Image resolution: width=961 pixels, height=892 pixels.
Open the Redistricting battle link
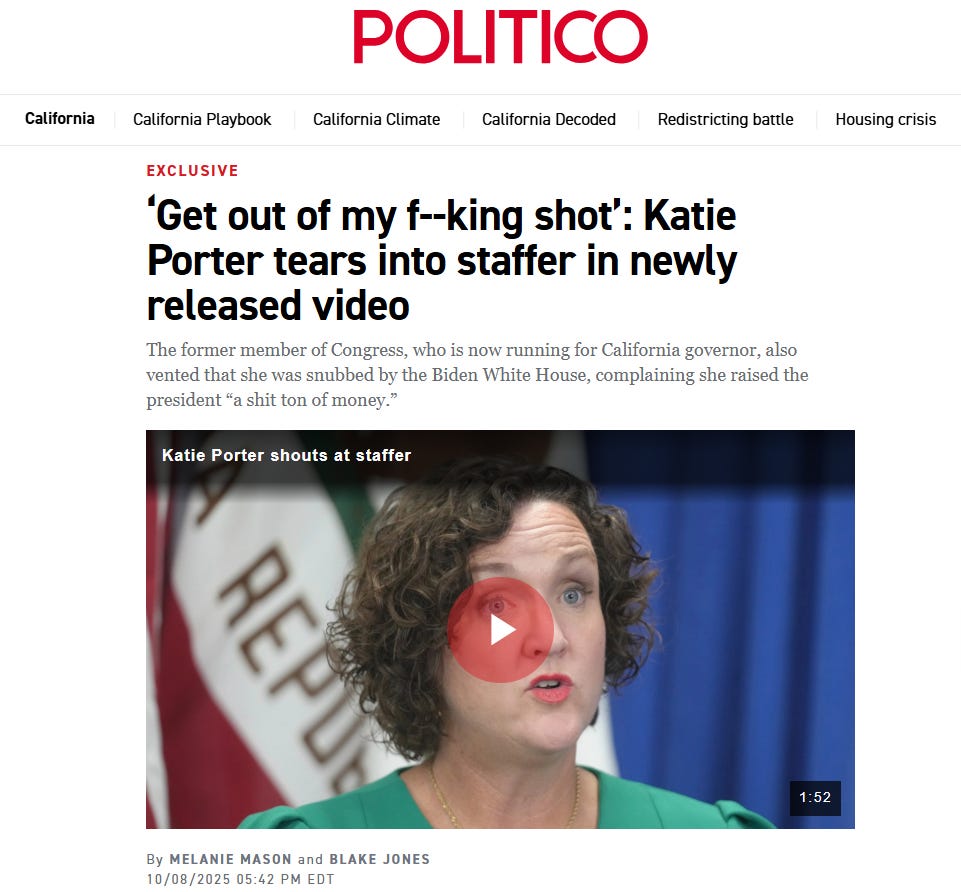[x=725, y=119]
